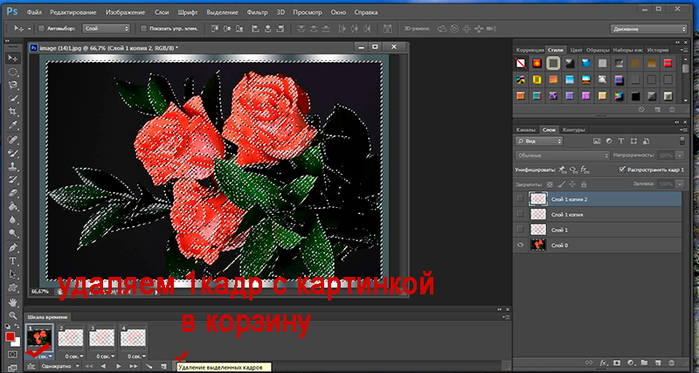Image resolution: width=699 pixels, height=373 pixels.
Task: Filter layers by pixel type icon
Action: [x=597, y=141]
